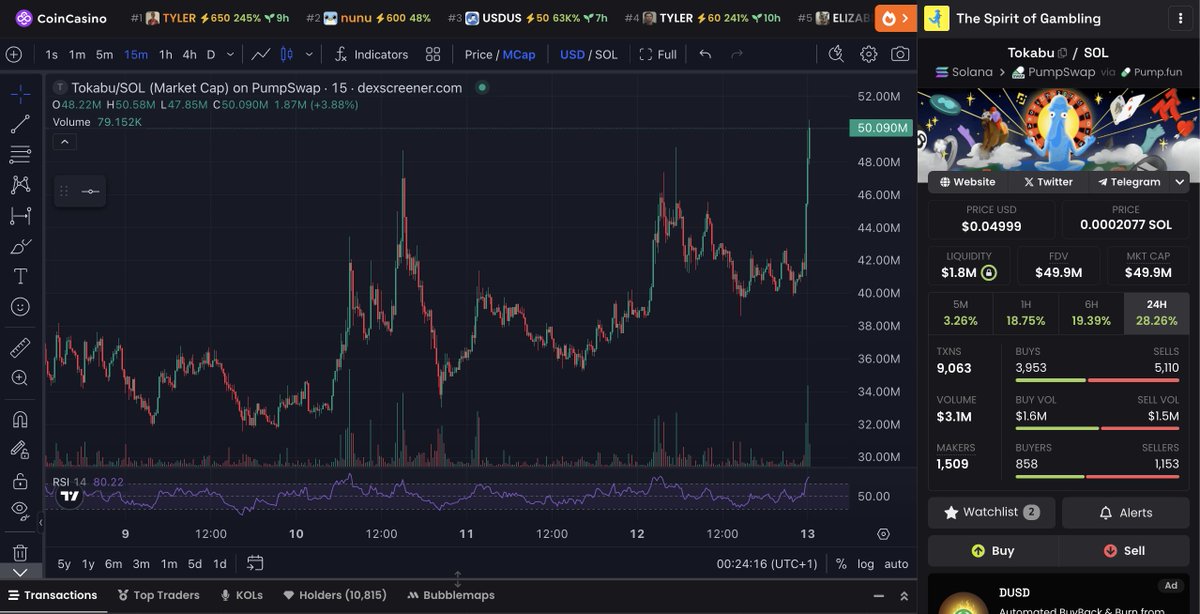This screenshot has height=614, width=1200.
Task: Select the 5m timeframe
Action: pos(104,54)
